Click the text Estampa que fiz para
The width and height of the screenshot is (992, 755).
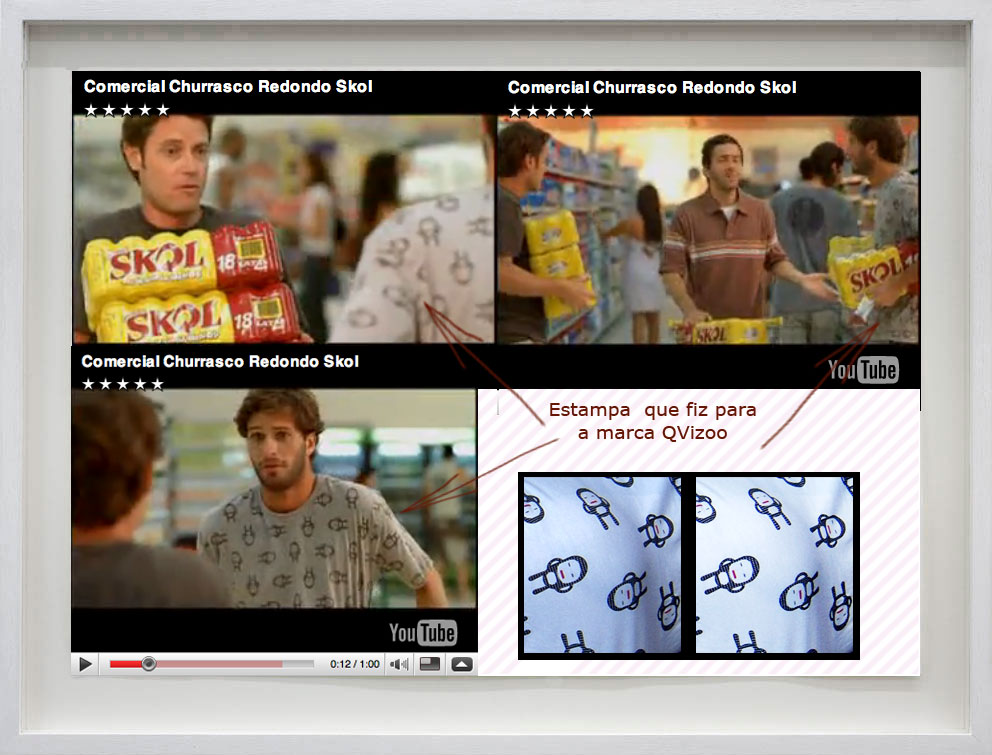pyautogui.click(x=652, y=410)
